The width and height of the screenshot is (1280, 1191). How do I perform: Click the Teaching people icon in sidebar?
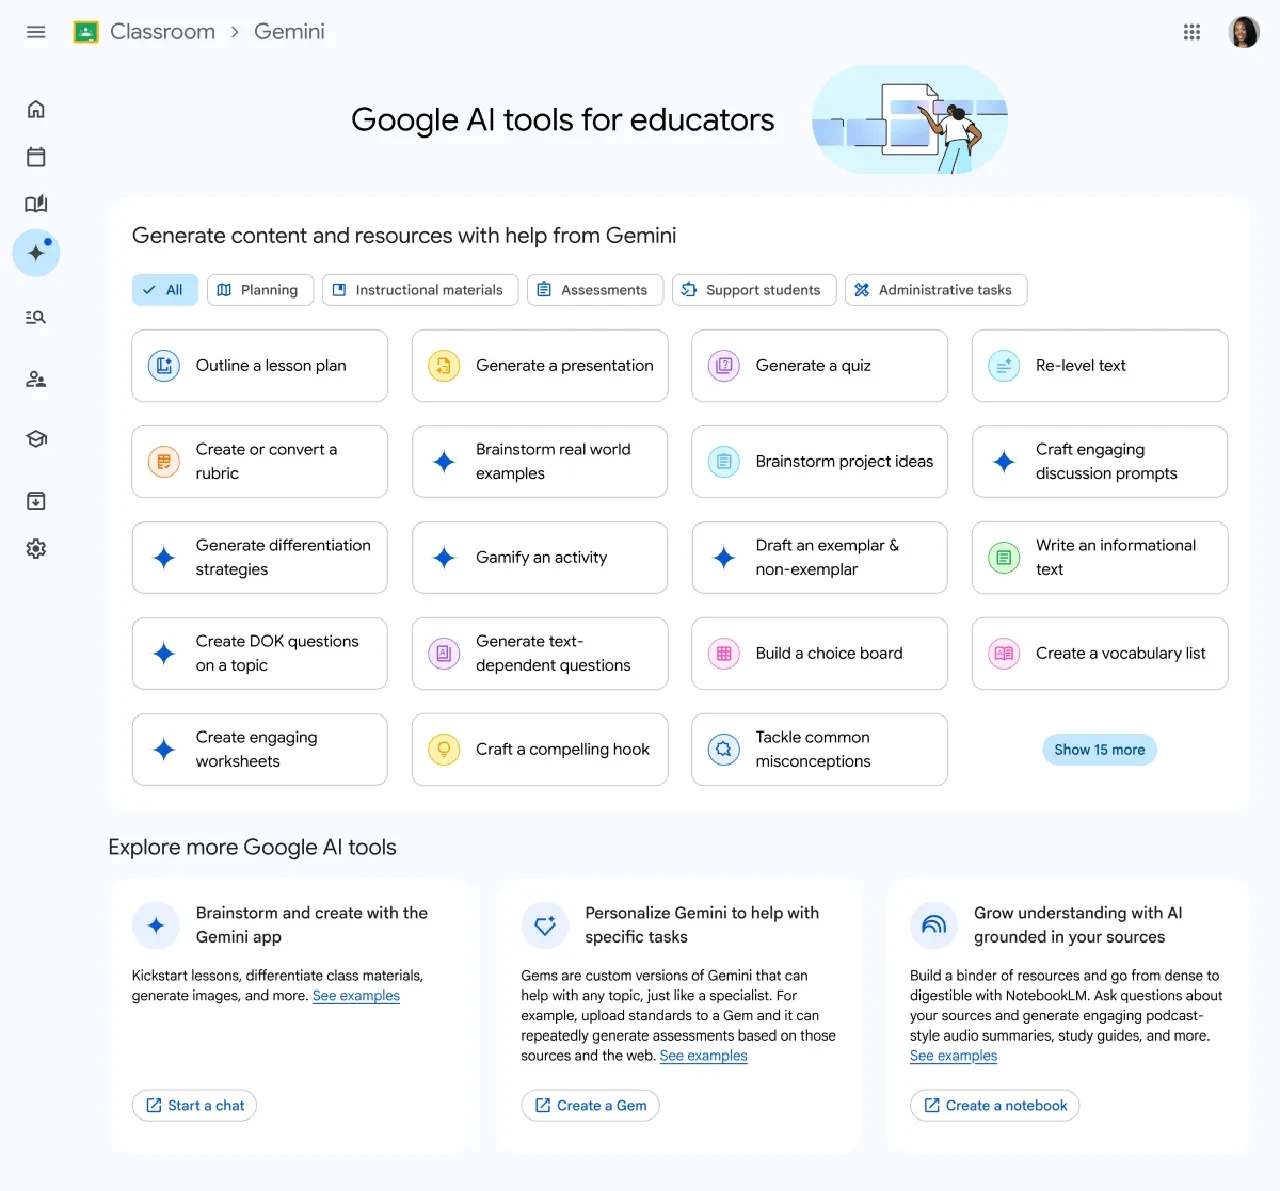(x=36, y=378)
